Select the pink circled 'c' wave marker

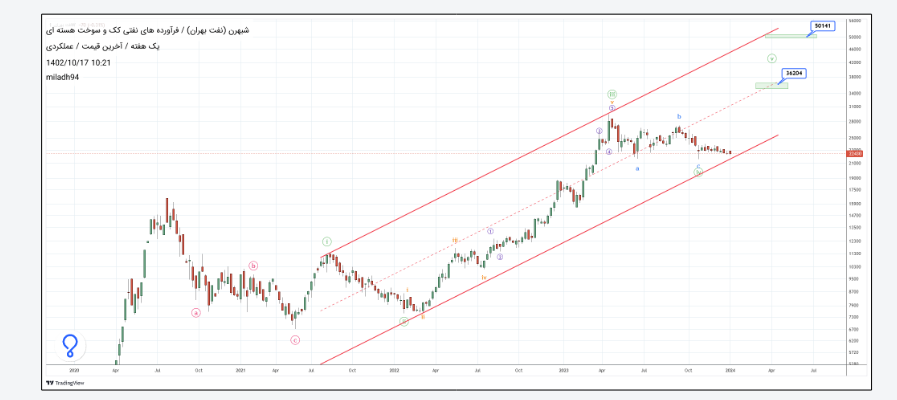tap(295, 340)
